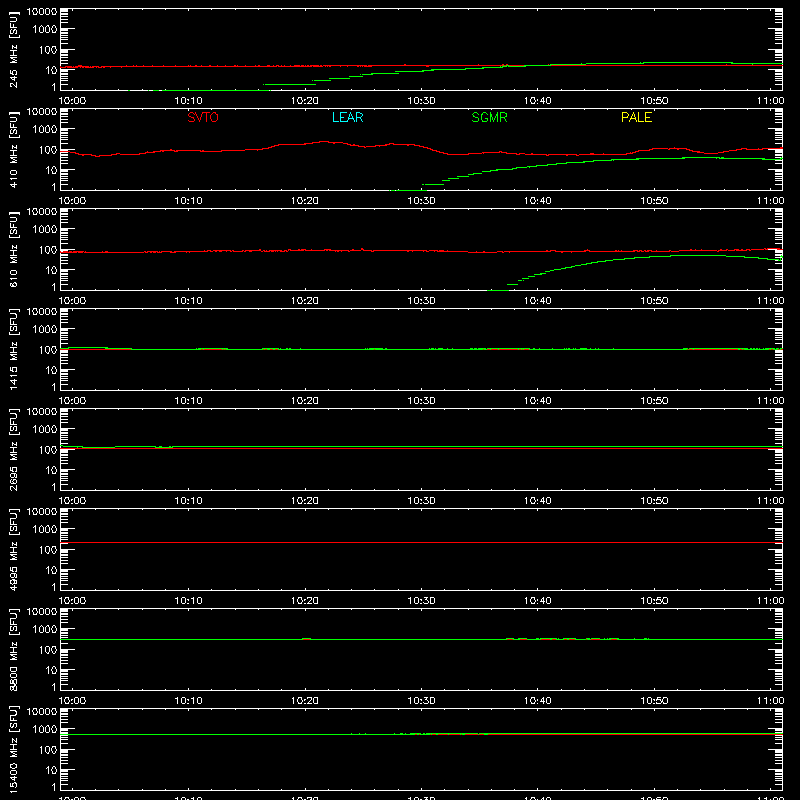Click 10:50 time label under 410 MHz plot
This screenshot has width=800, height=800.
pyautogui.click(x=654, y=201)
